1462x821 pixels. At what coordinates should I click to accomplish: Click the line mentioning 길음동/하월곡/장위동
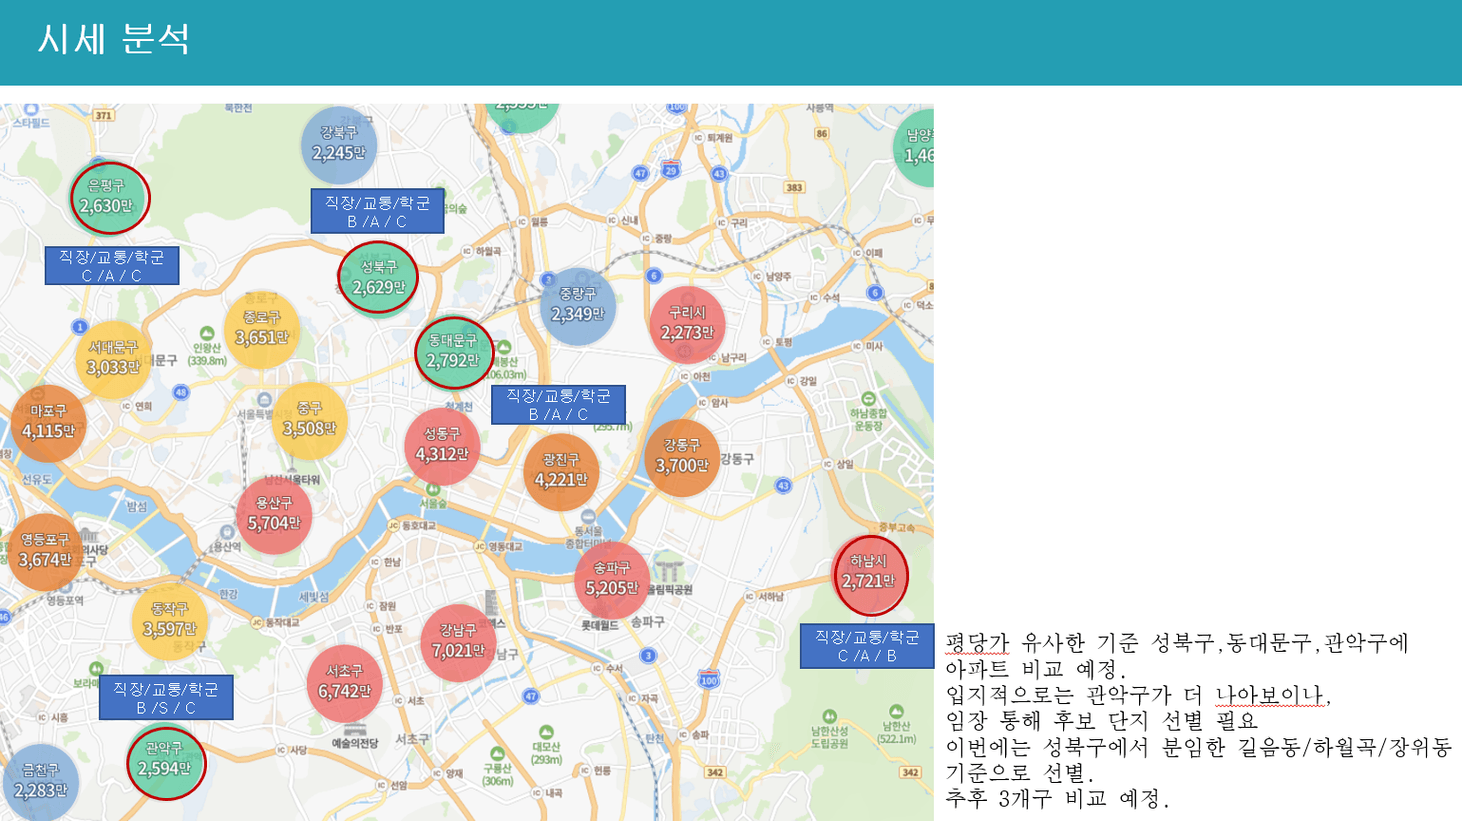[1199, 747]
